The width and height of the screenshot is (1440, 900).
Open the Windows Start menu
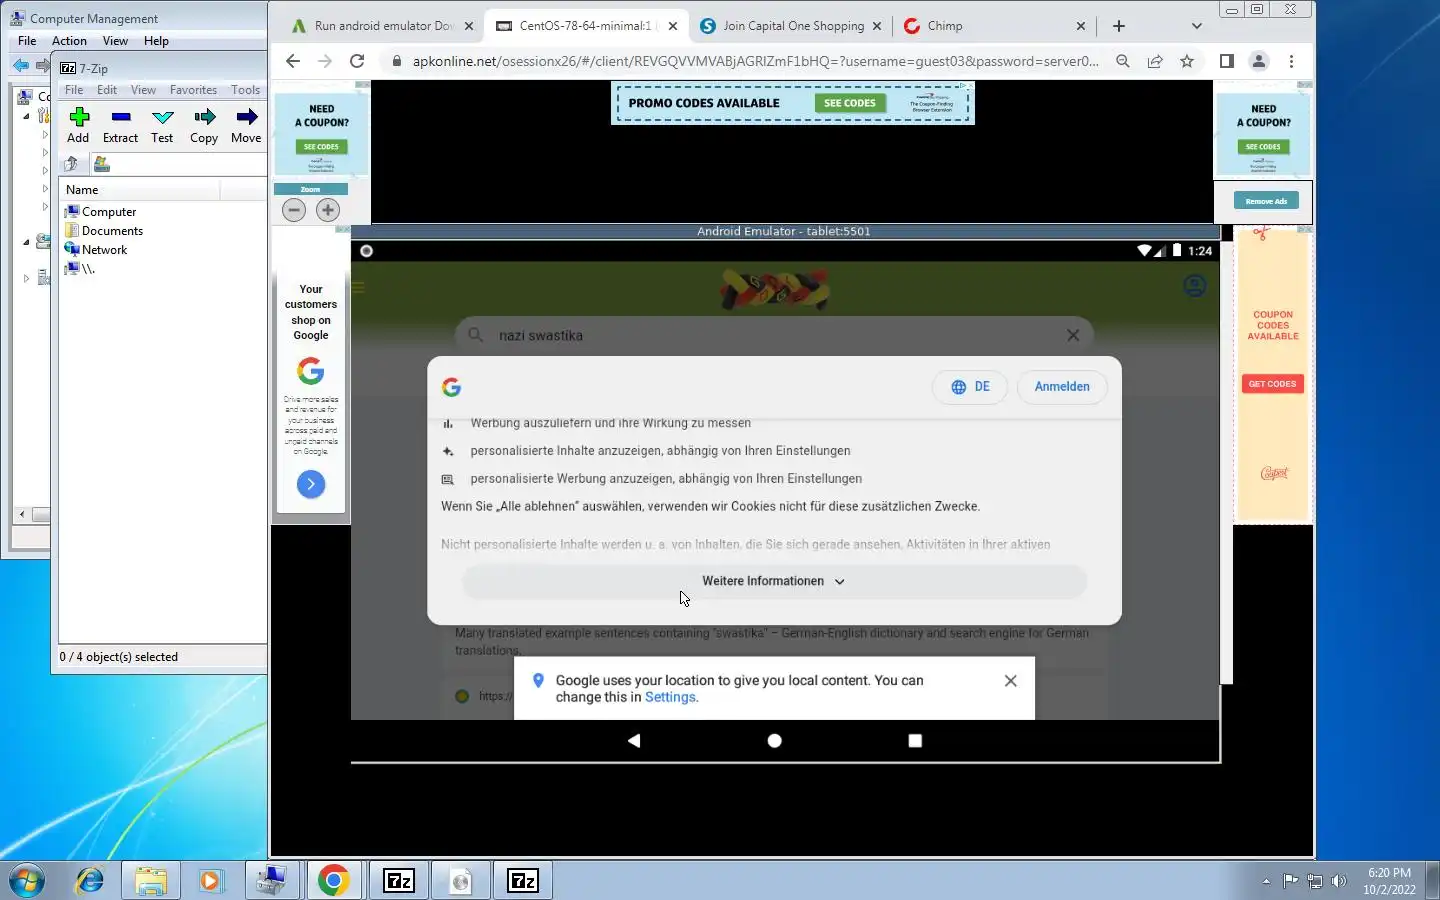[27, 880]
